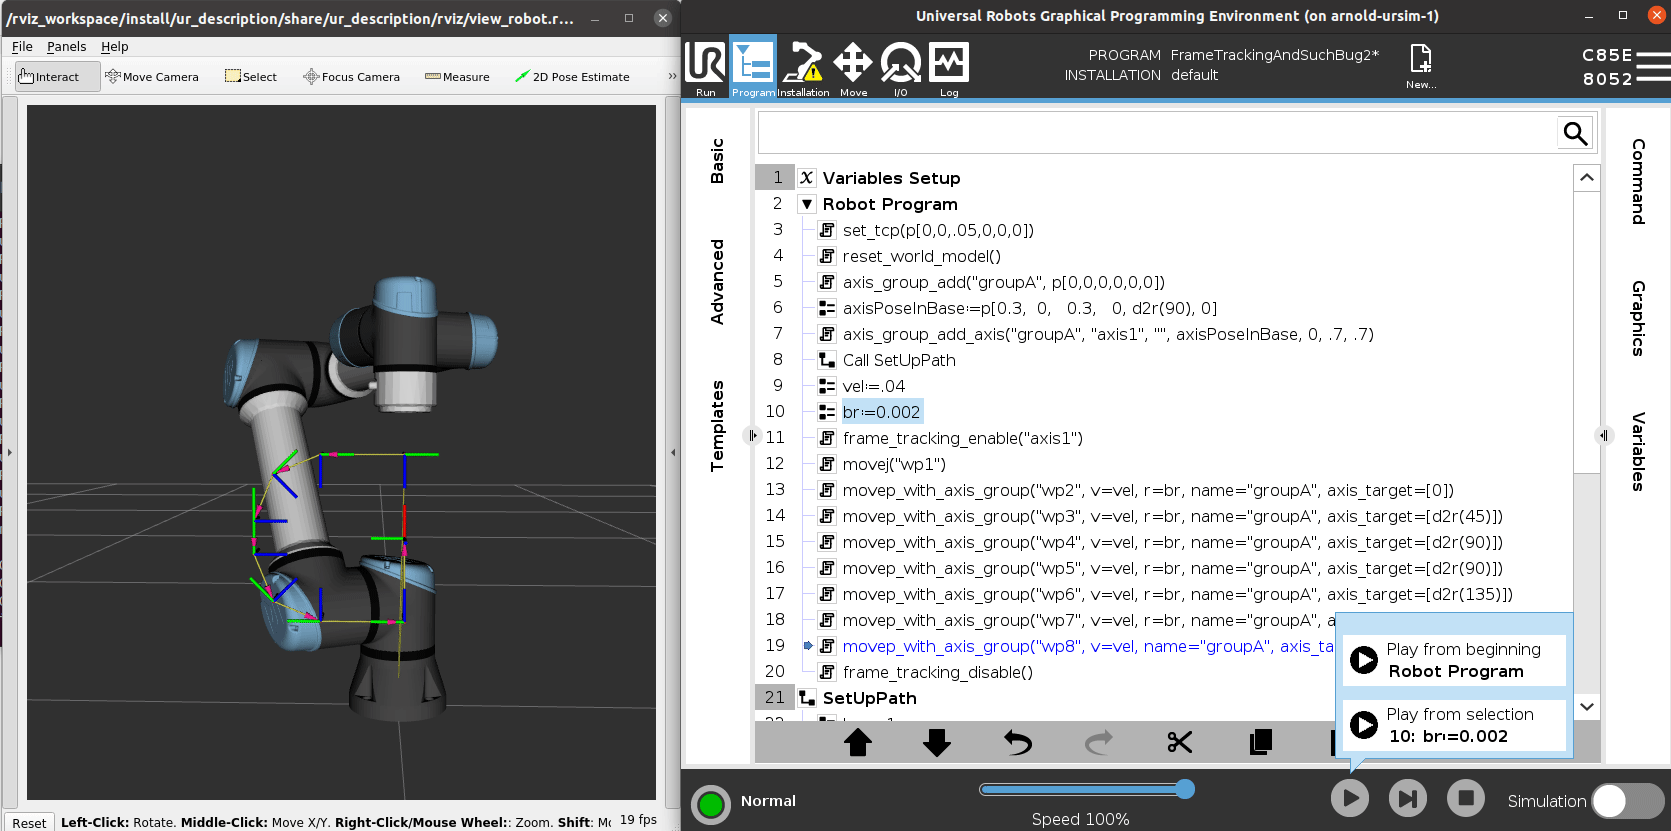Move the selected node up with the up arrow
Screen dimensions: 1671x831
857,742
